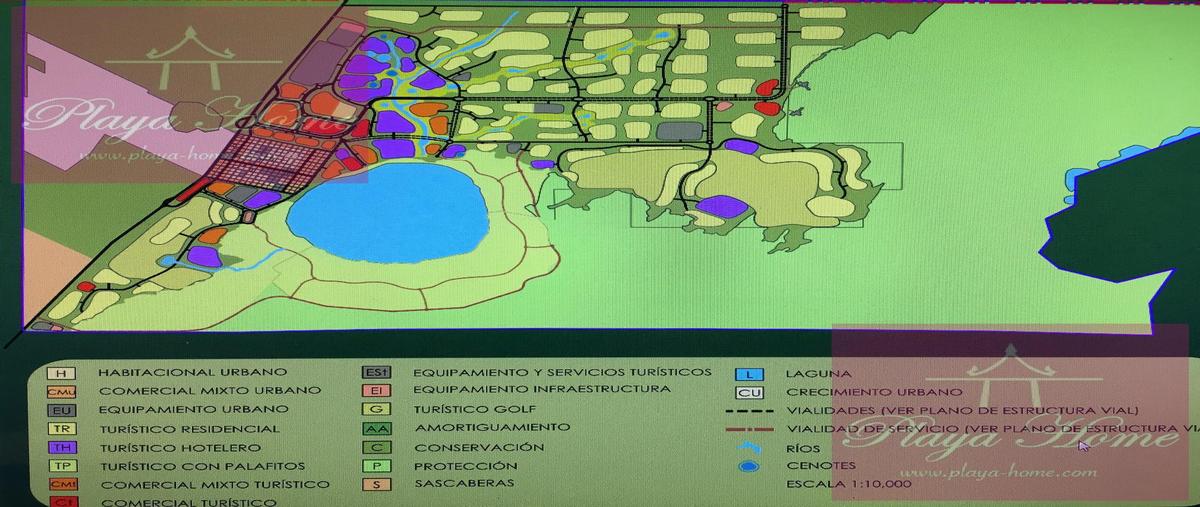Click the brown Vialidad de Servicio line symbol

click(750, 429)
